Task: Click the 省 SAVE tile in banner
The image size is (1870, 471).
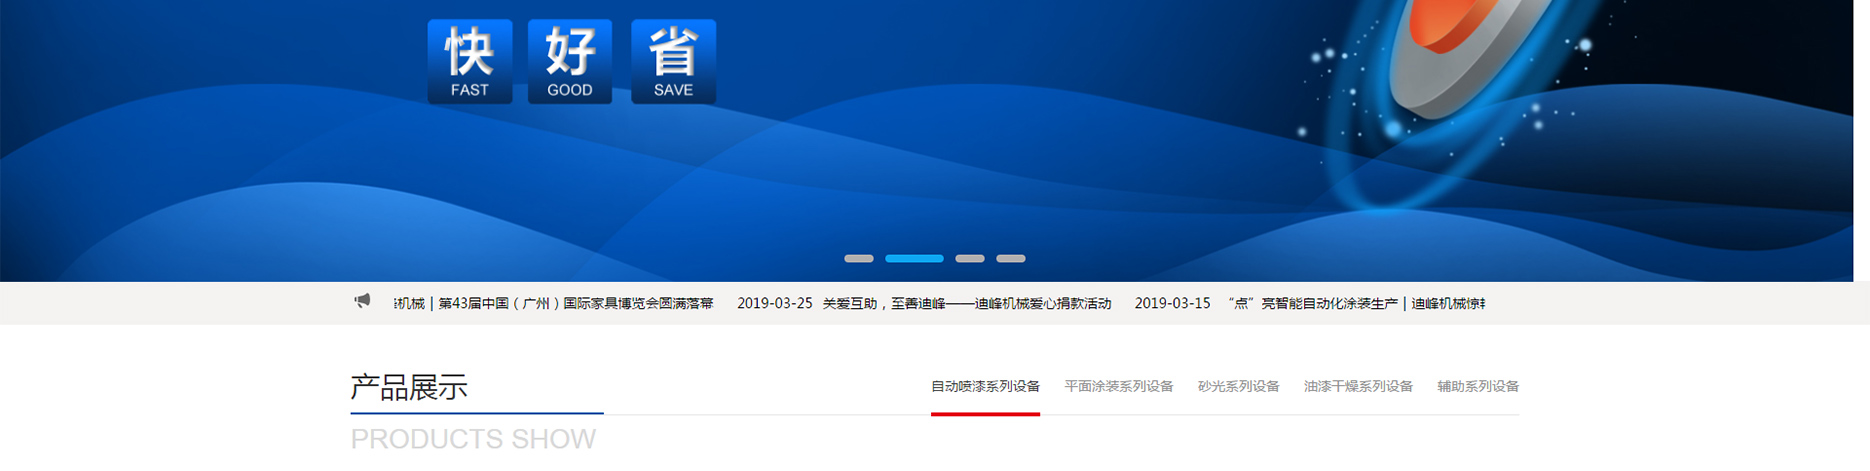Action: coord(673,62)
